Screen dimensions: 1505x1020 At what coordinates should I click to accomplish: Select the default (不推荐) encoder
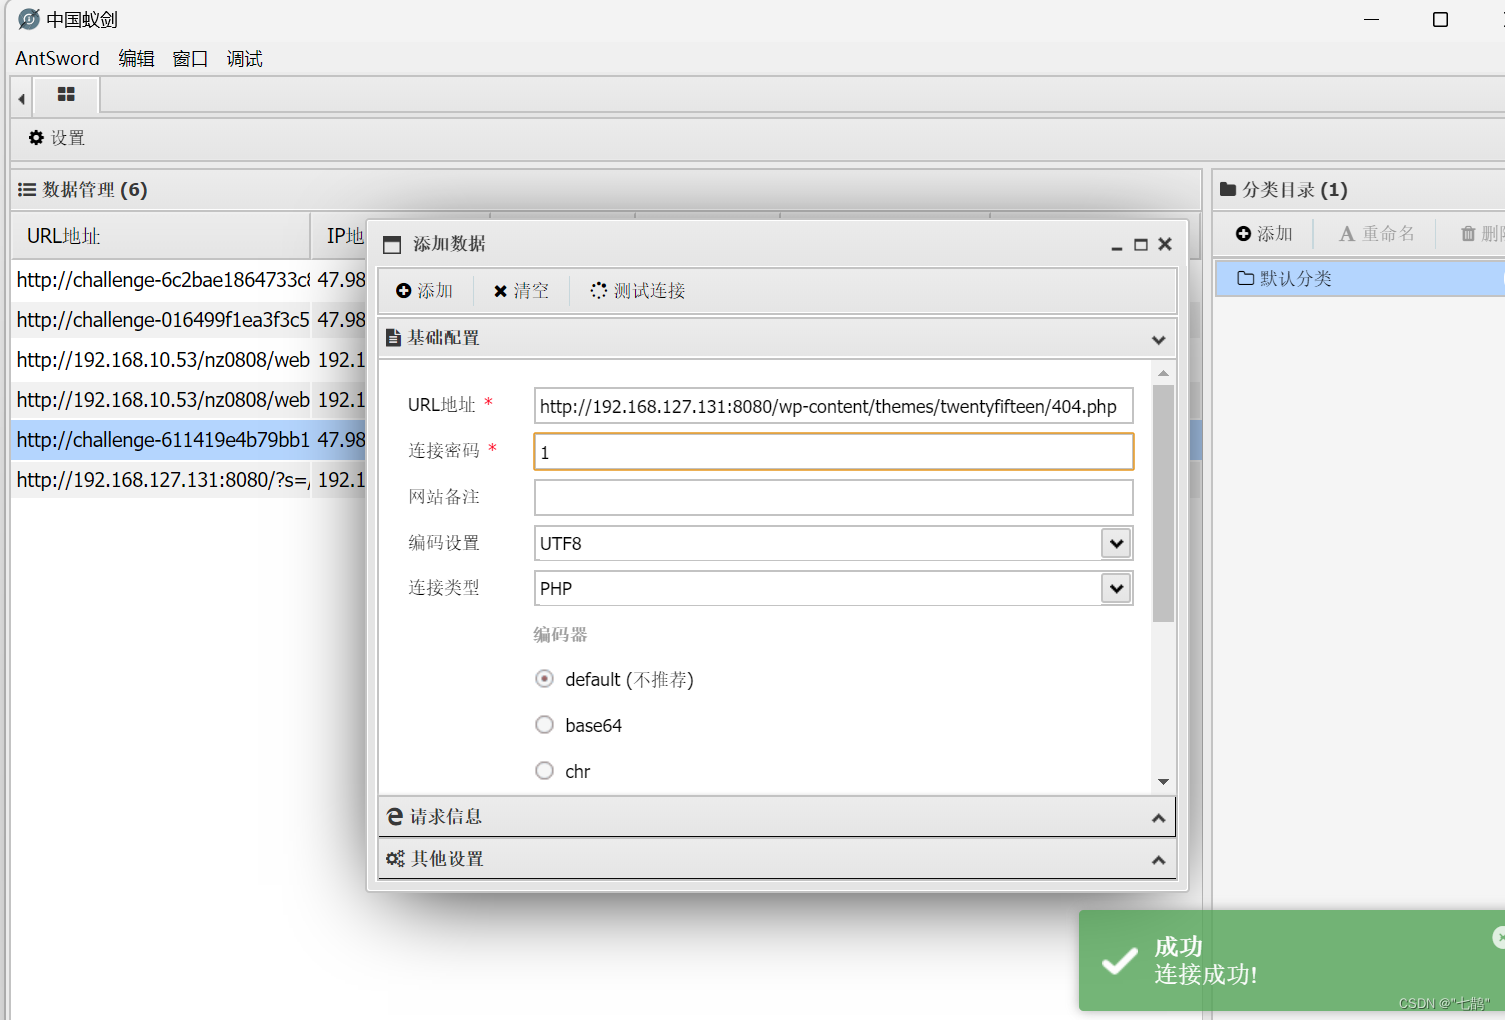pos(544,678)
